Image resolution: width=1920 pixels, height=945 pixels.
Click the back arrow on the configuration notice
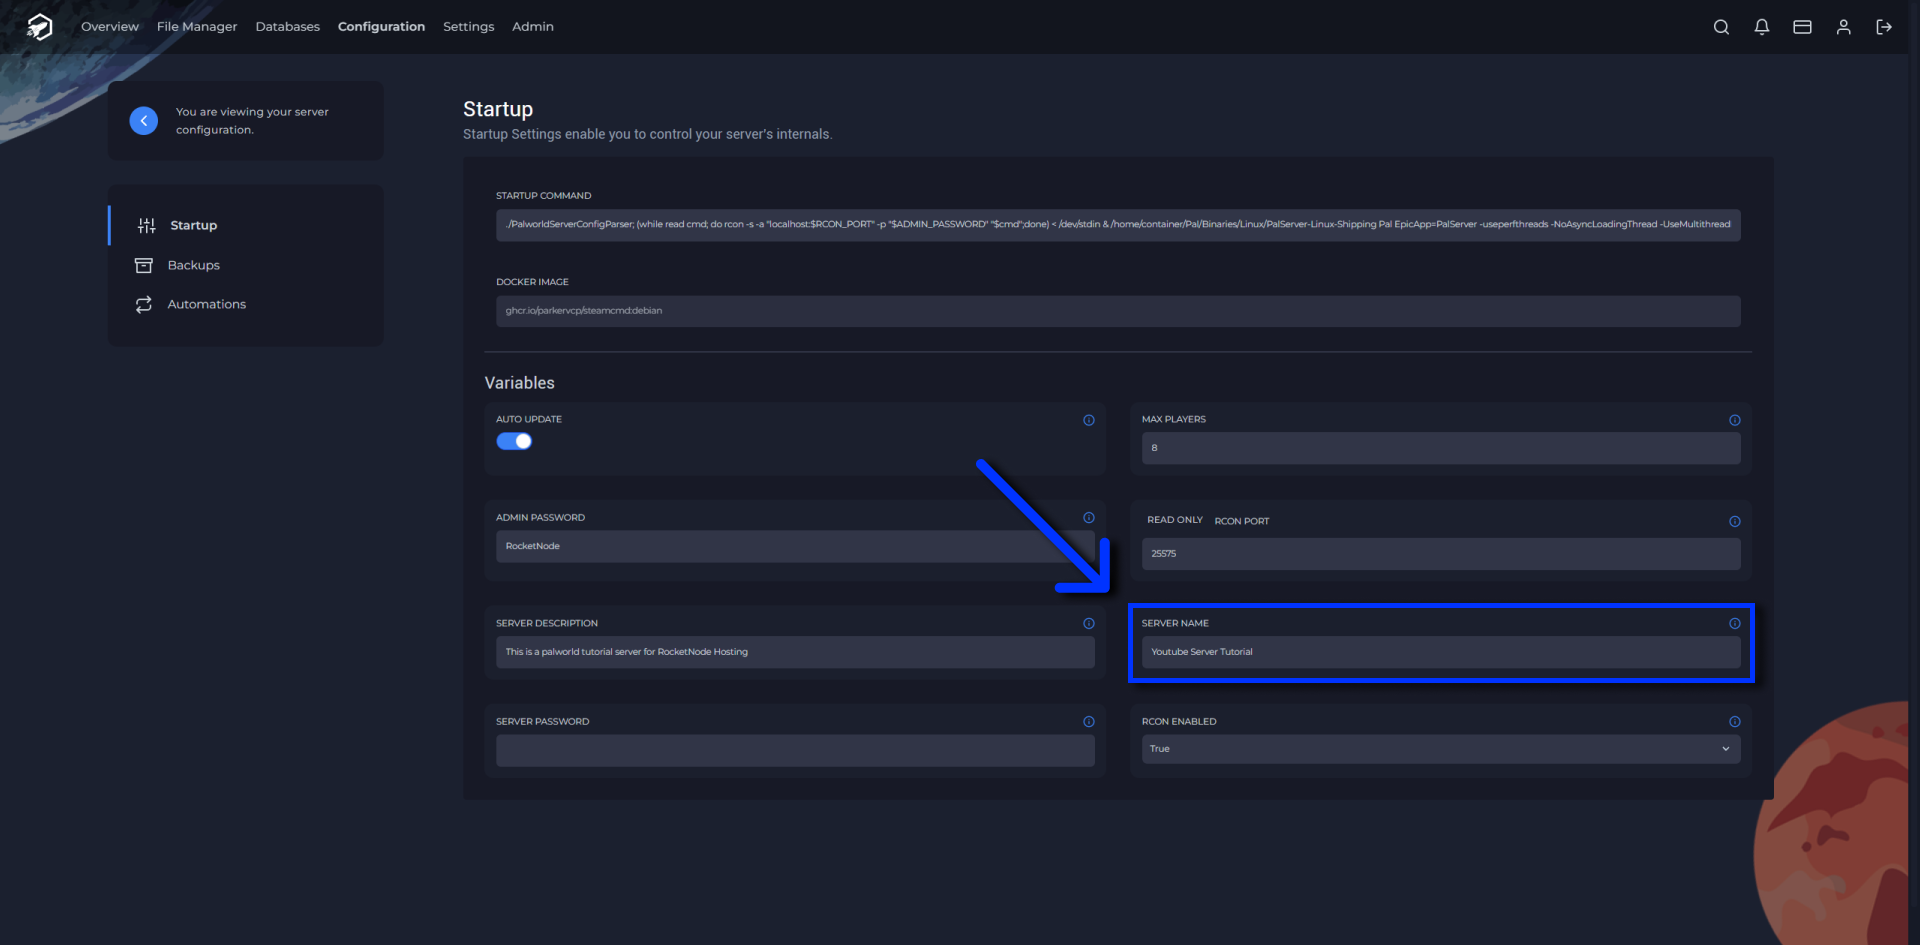click(143, 120)
